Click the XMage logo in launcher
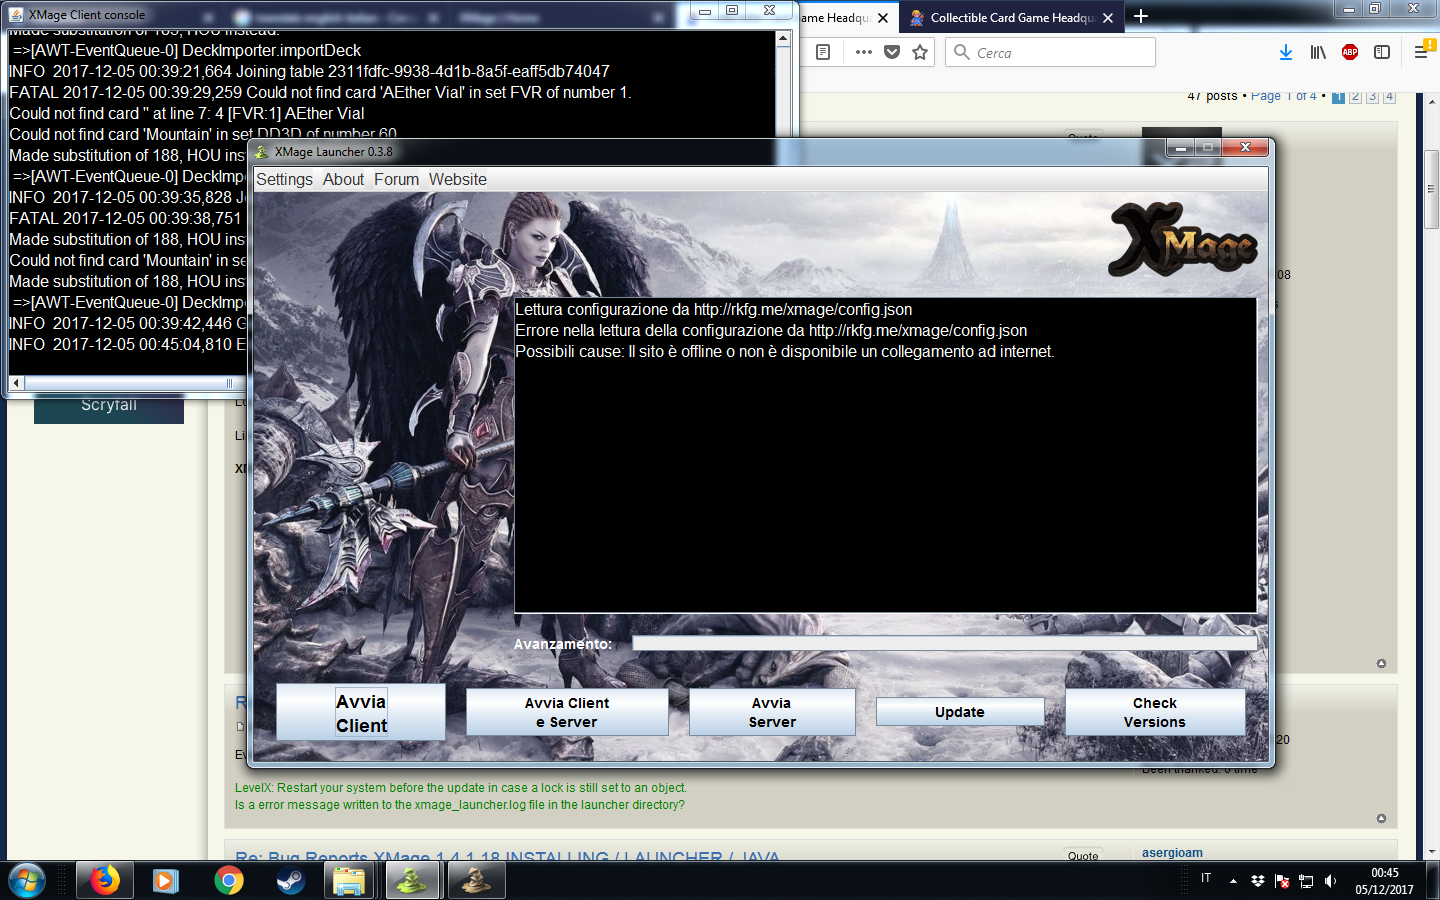The height and width of the screenshot is (900, 1440). [x=1183, y=240]
